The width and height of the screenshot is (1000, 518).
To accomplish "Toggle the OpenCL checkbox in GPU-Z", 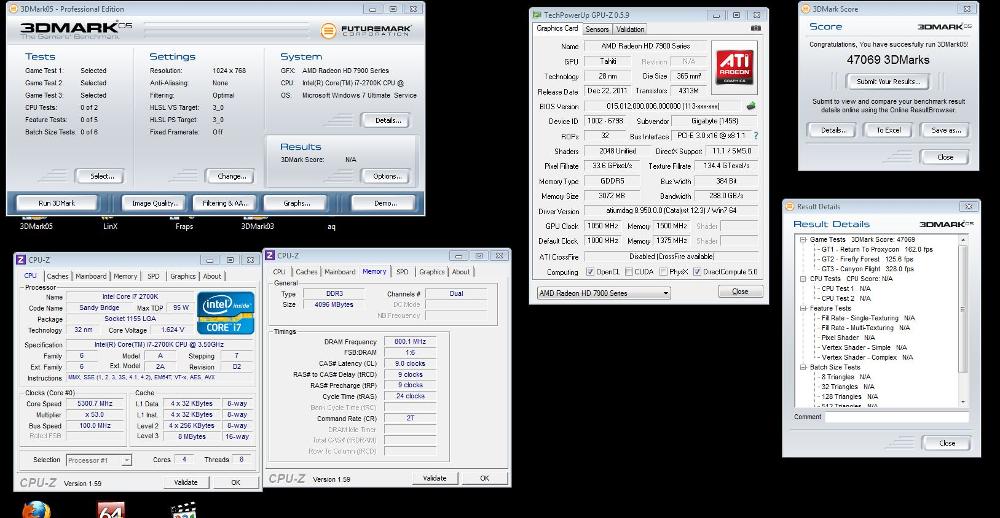I will pyautogui.click(x=591, y=272).
